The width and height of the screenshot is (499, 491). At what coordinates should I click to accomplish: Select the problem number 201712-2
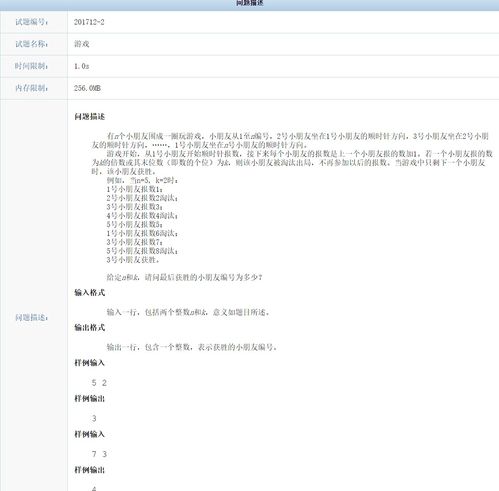click(89, 22)
